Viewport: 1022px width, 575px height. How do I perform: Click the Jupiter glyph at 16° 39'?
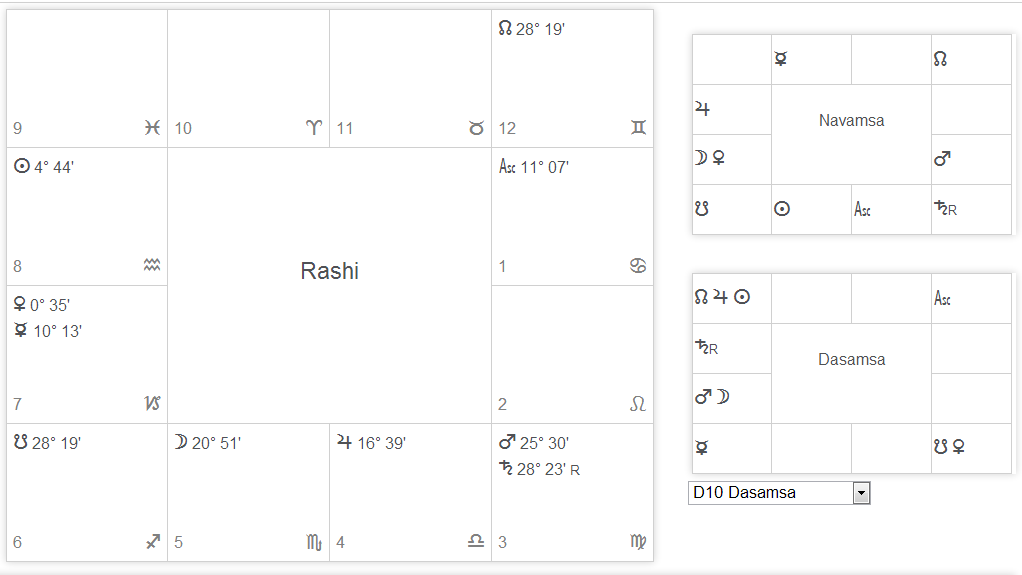pos(344,443)
